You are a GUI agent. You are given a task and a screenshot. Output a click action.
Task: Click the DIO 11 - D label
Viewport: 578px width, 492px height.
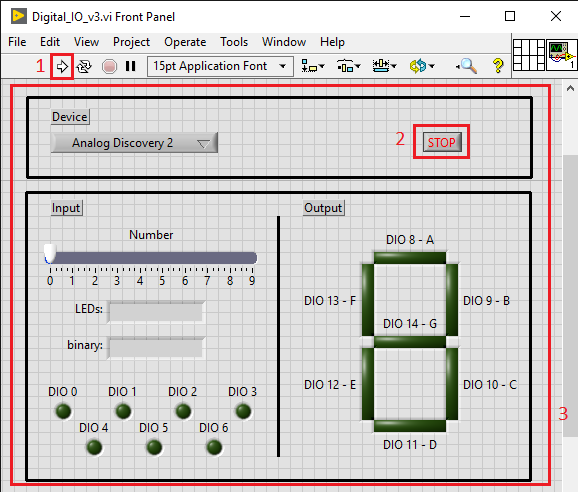pyautogui.click(x=410, y=445)
